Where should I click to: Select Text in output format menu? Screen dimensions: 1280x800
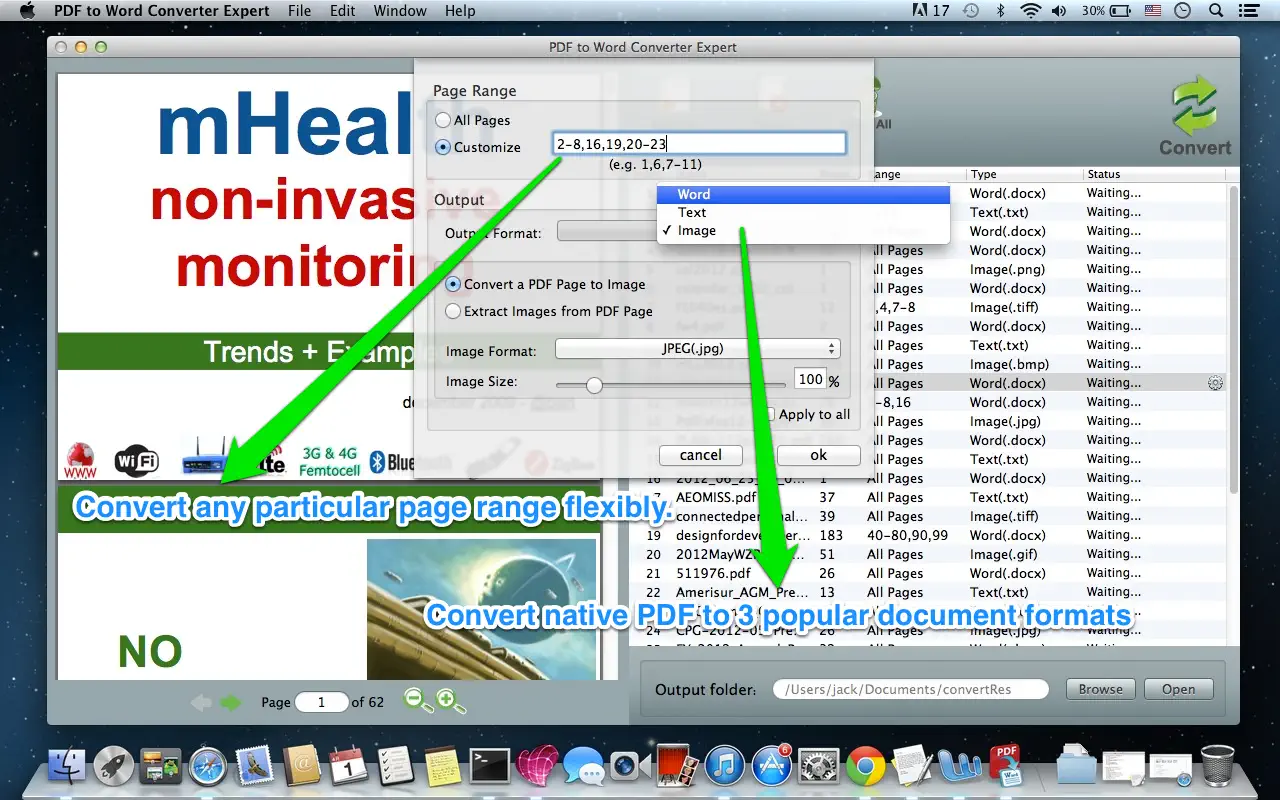pyautogui.click(x=803, y=212)
